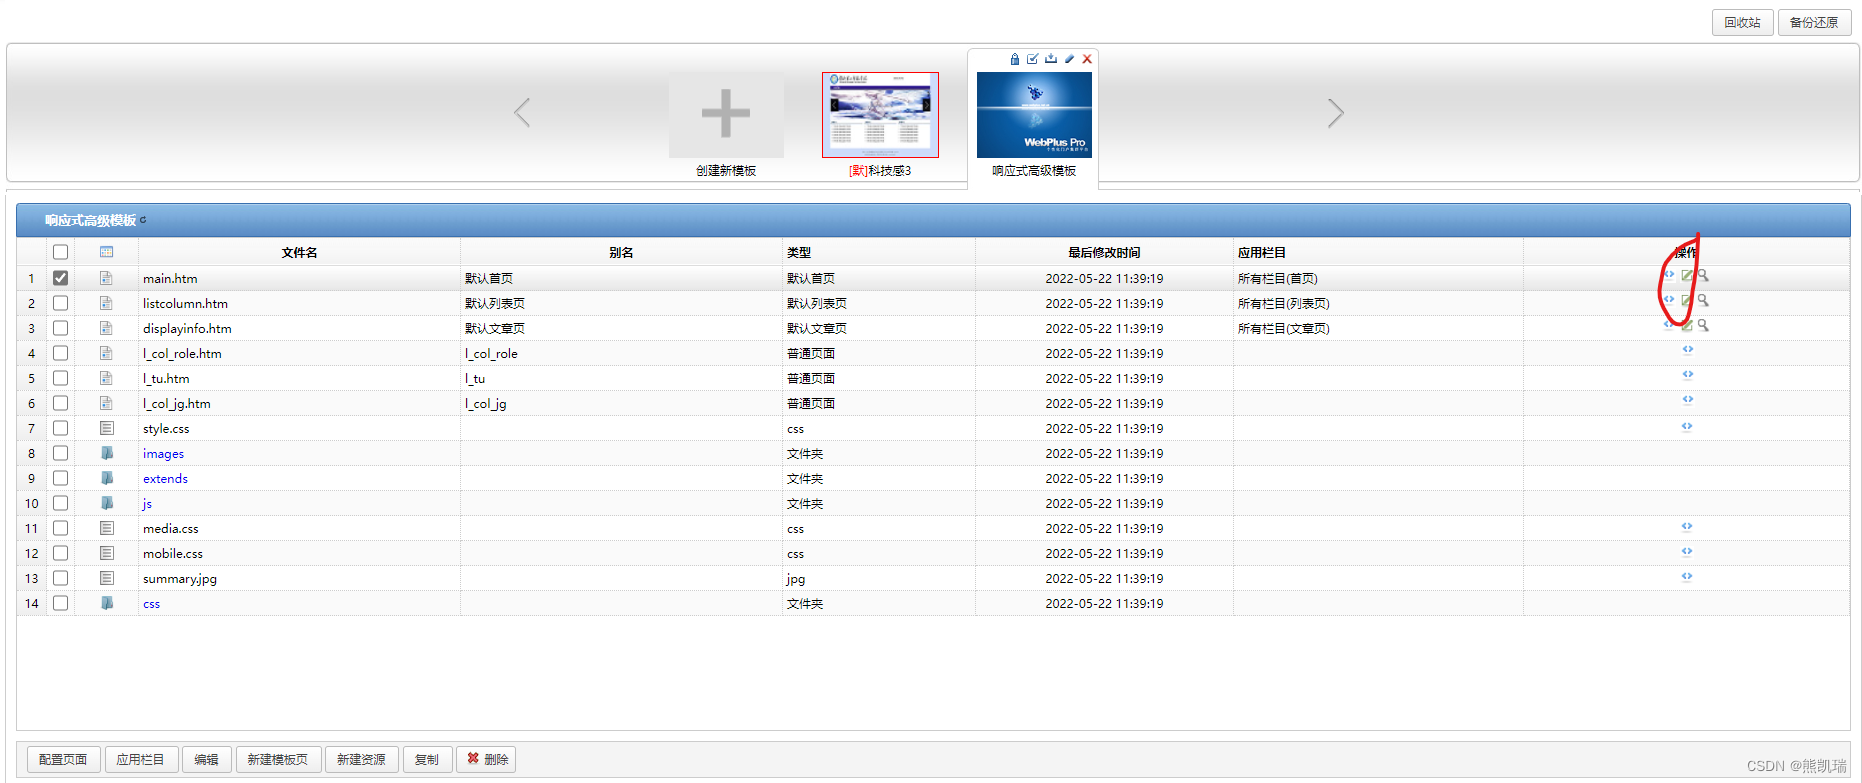Viewport: 1862px width, 783px height.
Task: Preview displayinfo.htm with magnifier icon
Action: (1703, 325)
